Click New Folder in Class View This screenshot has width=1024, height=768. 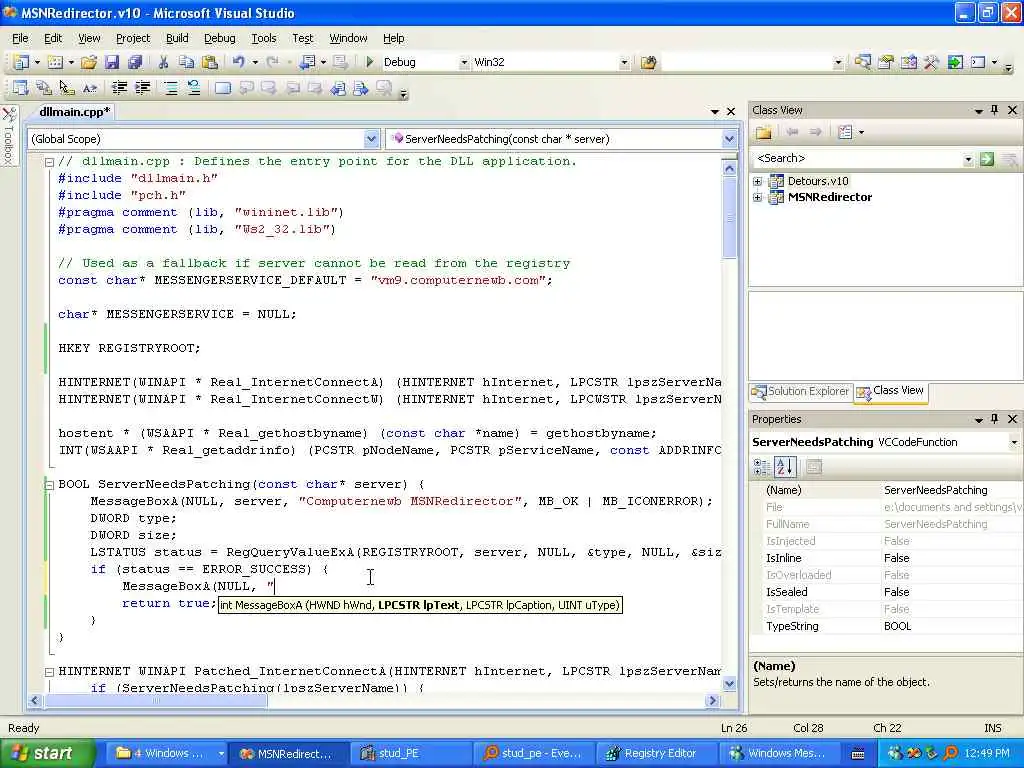point(763,133)
